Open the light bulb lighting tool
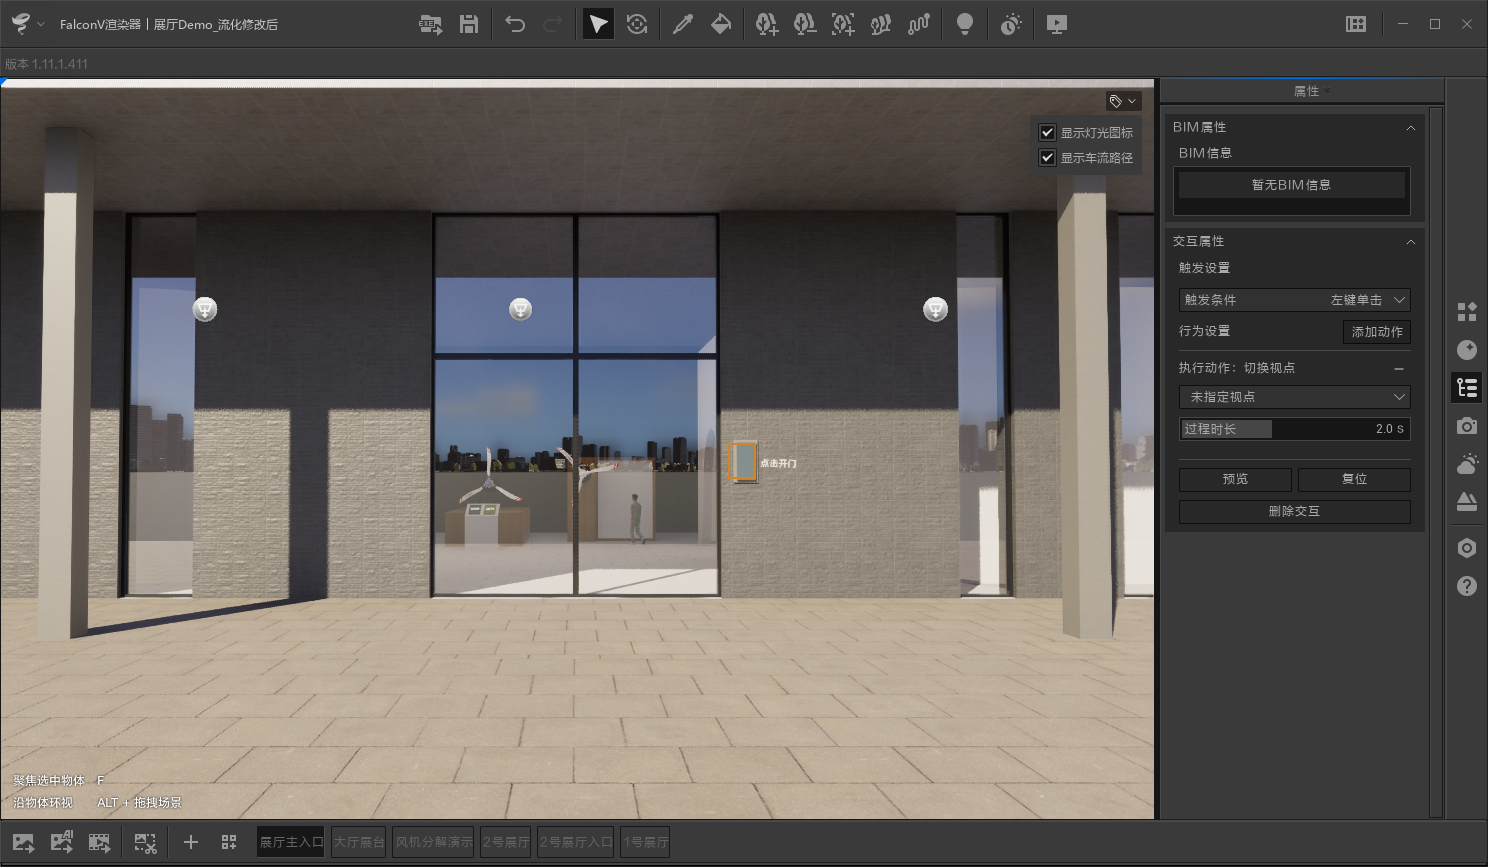The width and height of the screenshot is (1488, 867). coord(965,23)
